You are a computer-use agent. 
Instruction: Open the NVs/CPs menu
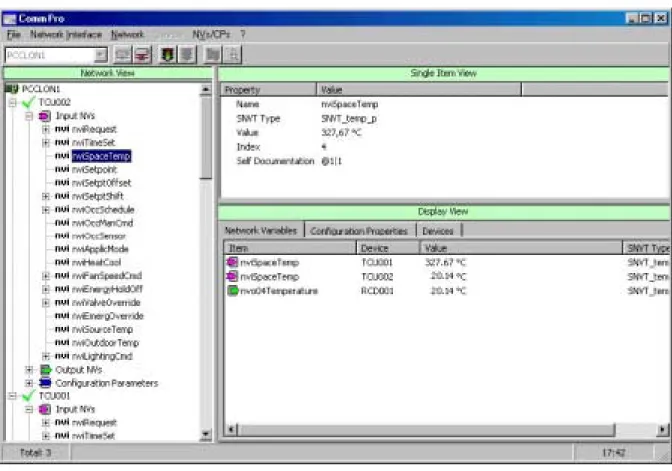211,34
